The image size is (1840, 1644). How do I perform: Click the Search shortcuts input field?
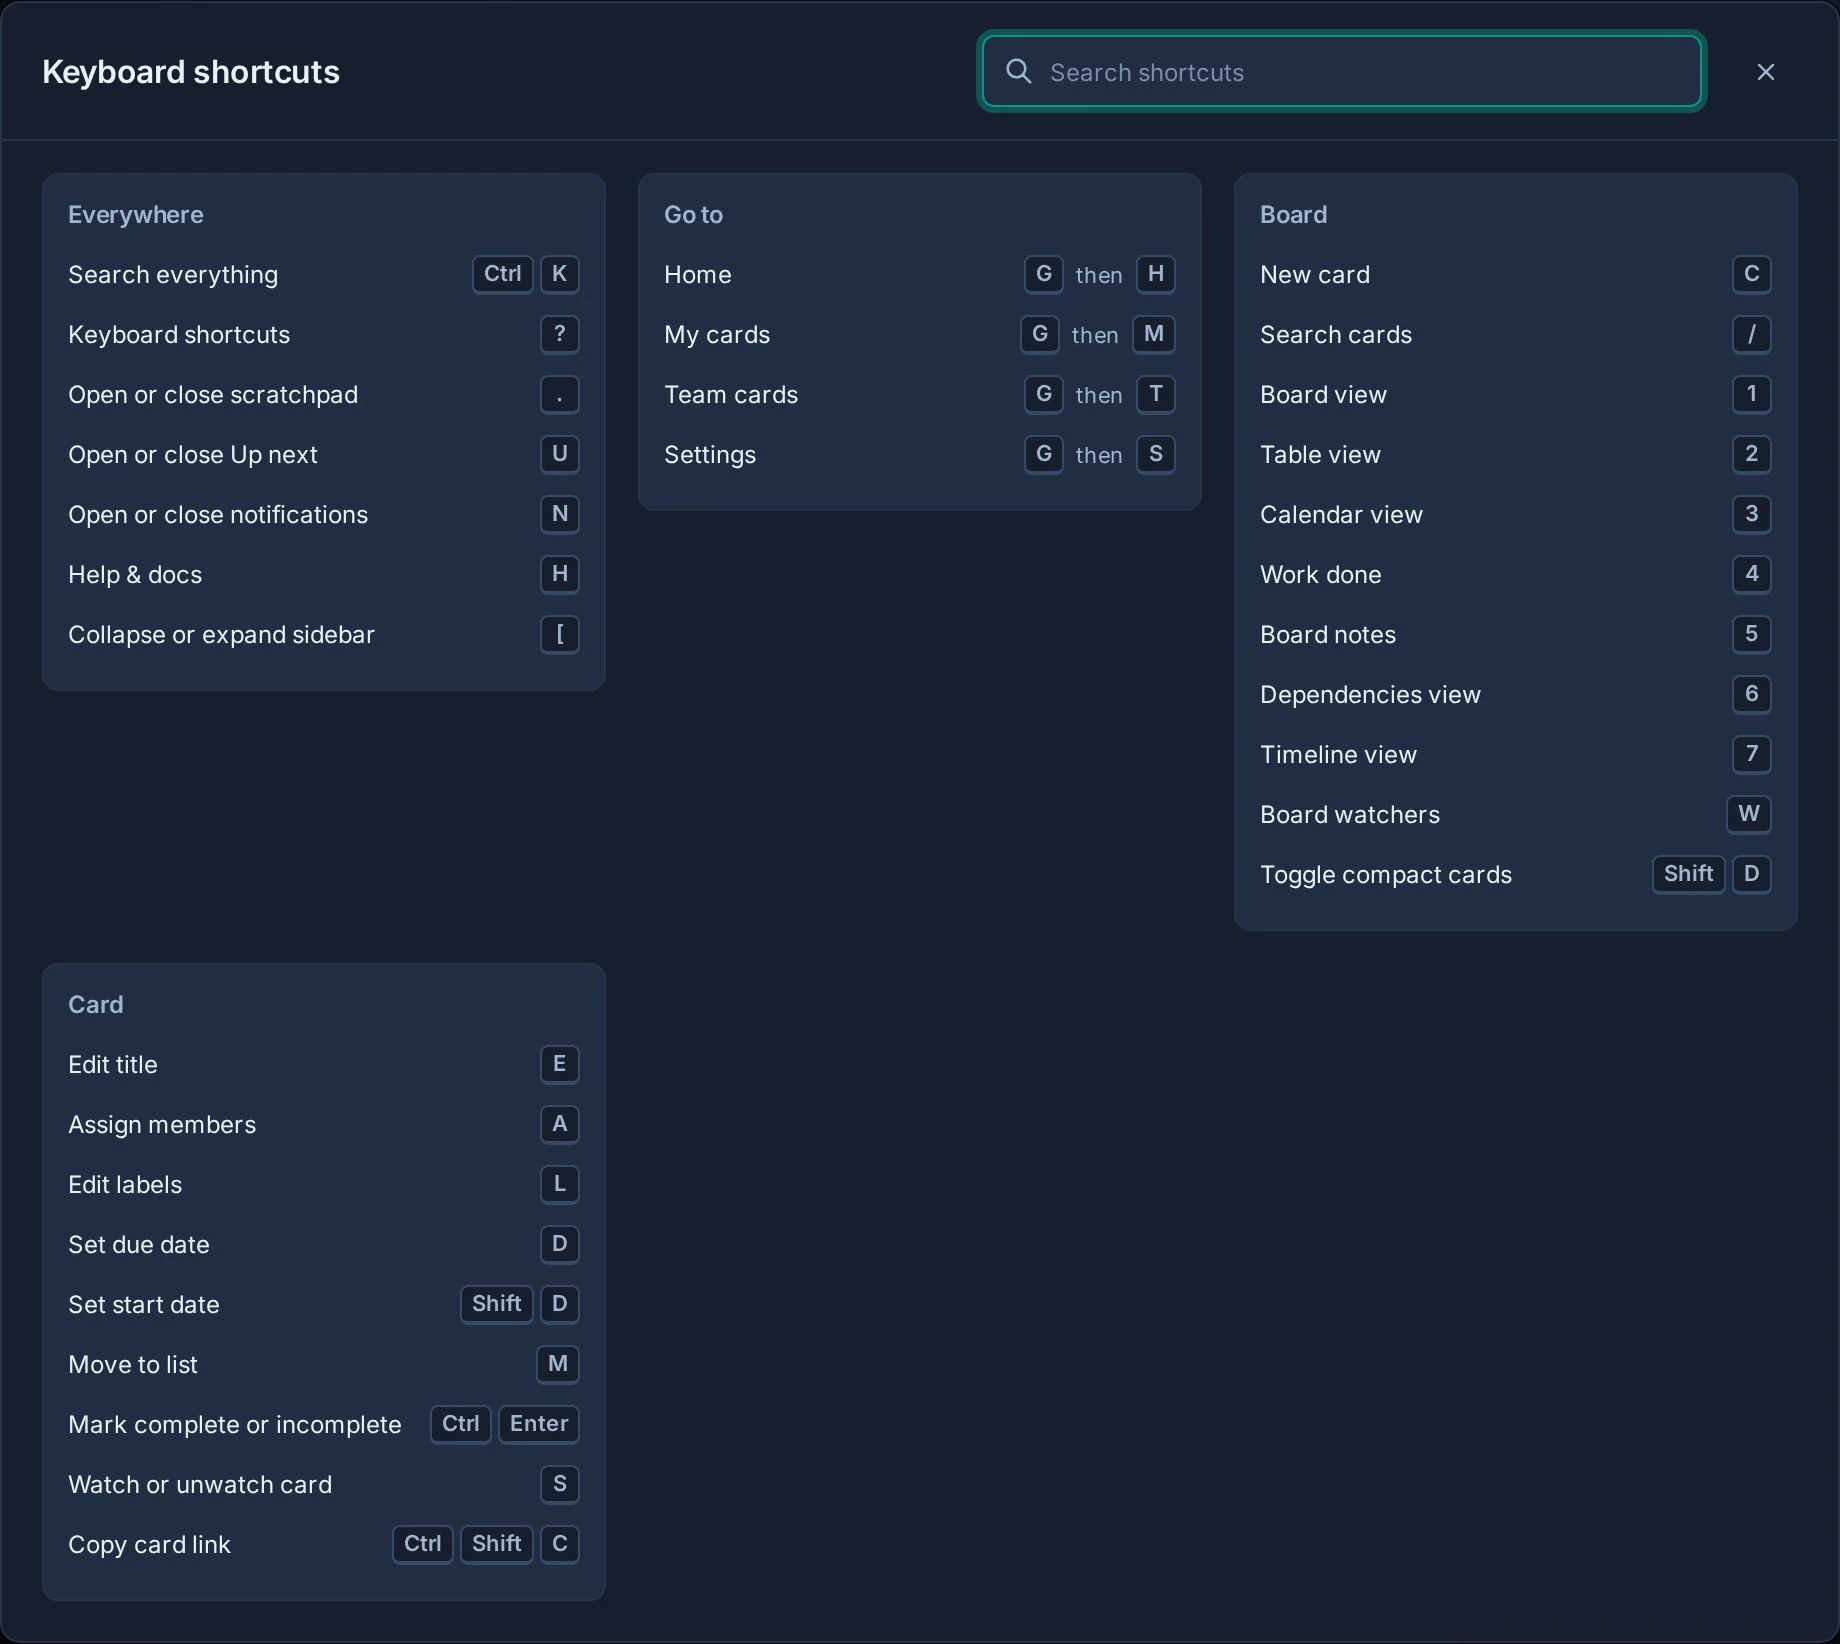pos(1341,72)
